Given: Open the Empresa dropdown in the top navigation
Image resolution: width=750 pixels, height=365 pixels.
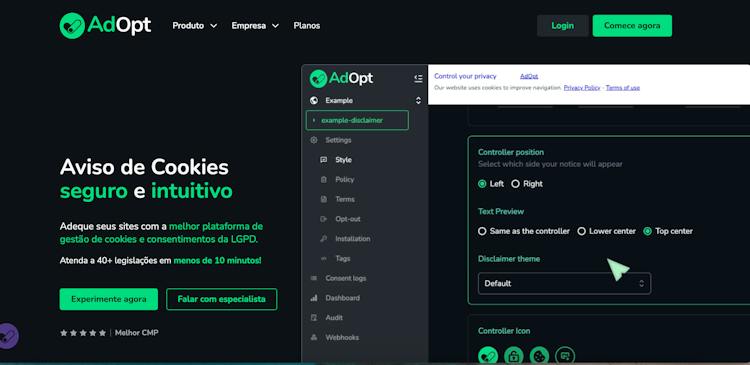Looking at the screenshot, I should click(255, 26).
